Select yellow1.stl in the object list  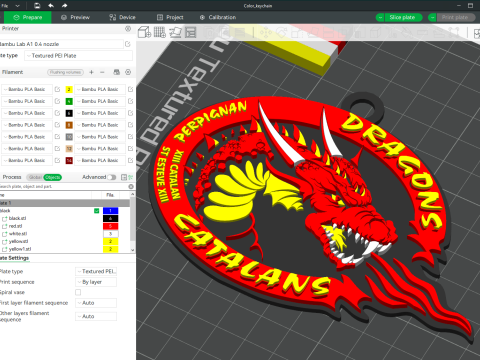[x=20, y=249]
